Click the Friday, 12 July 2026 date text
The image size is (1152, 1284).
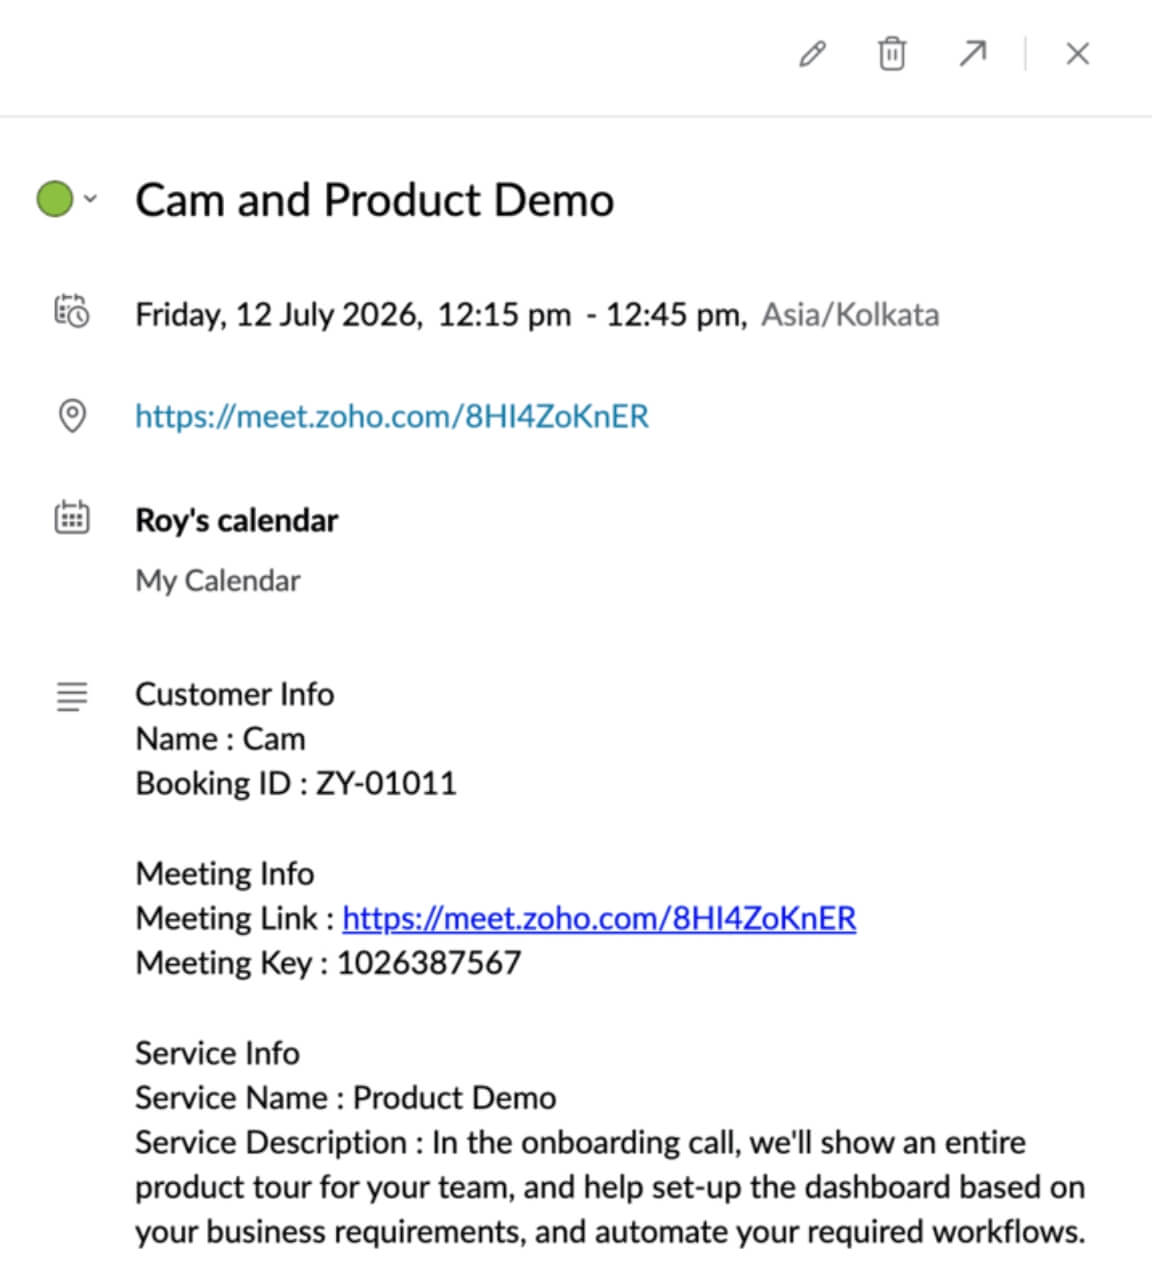277,315
